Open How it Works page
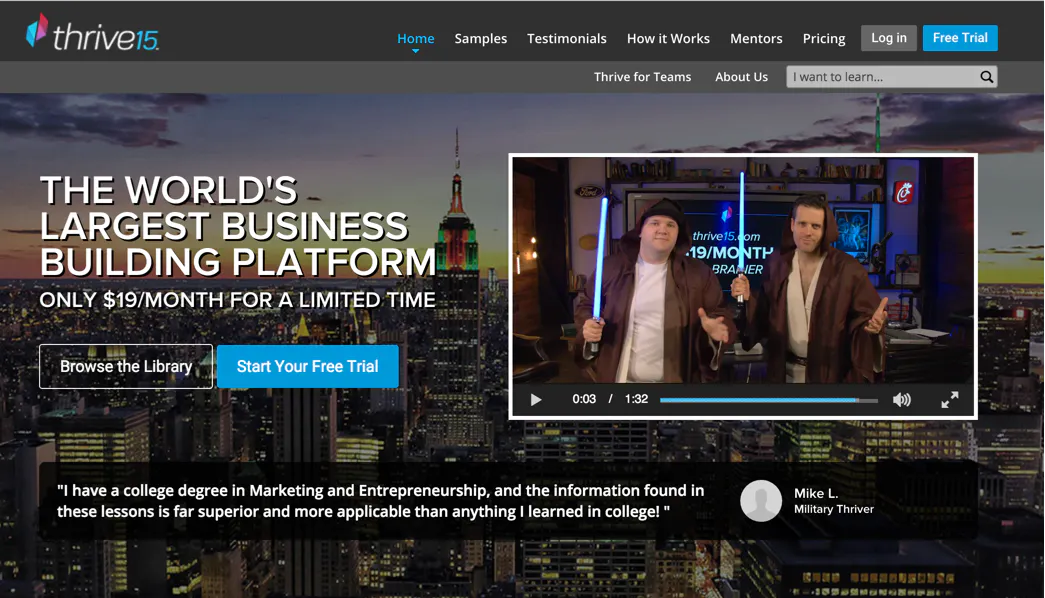This screenshot has width=1045, height=598. [668, 39]
